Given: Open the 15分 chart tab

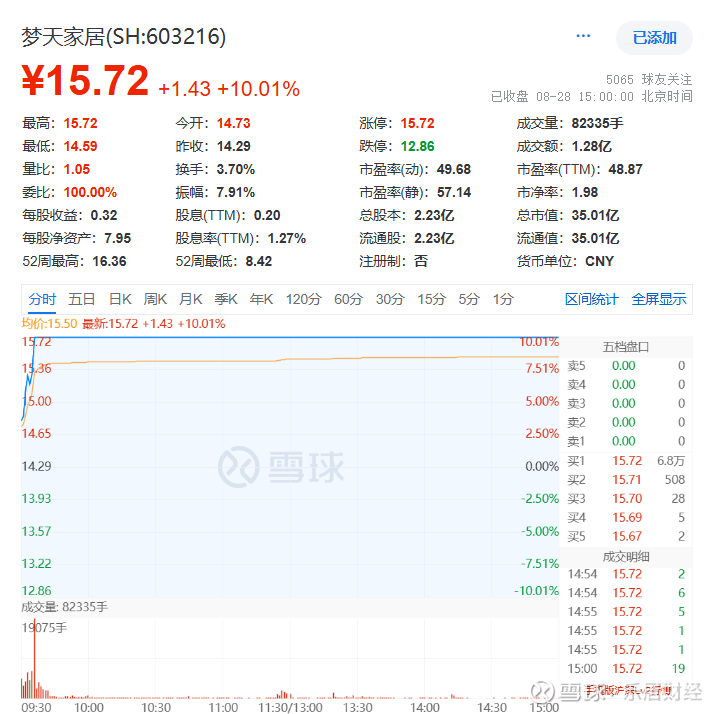Looking at the screenshot, I should (x=431, y=299).
